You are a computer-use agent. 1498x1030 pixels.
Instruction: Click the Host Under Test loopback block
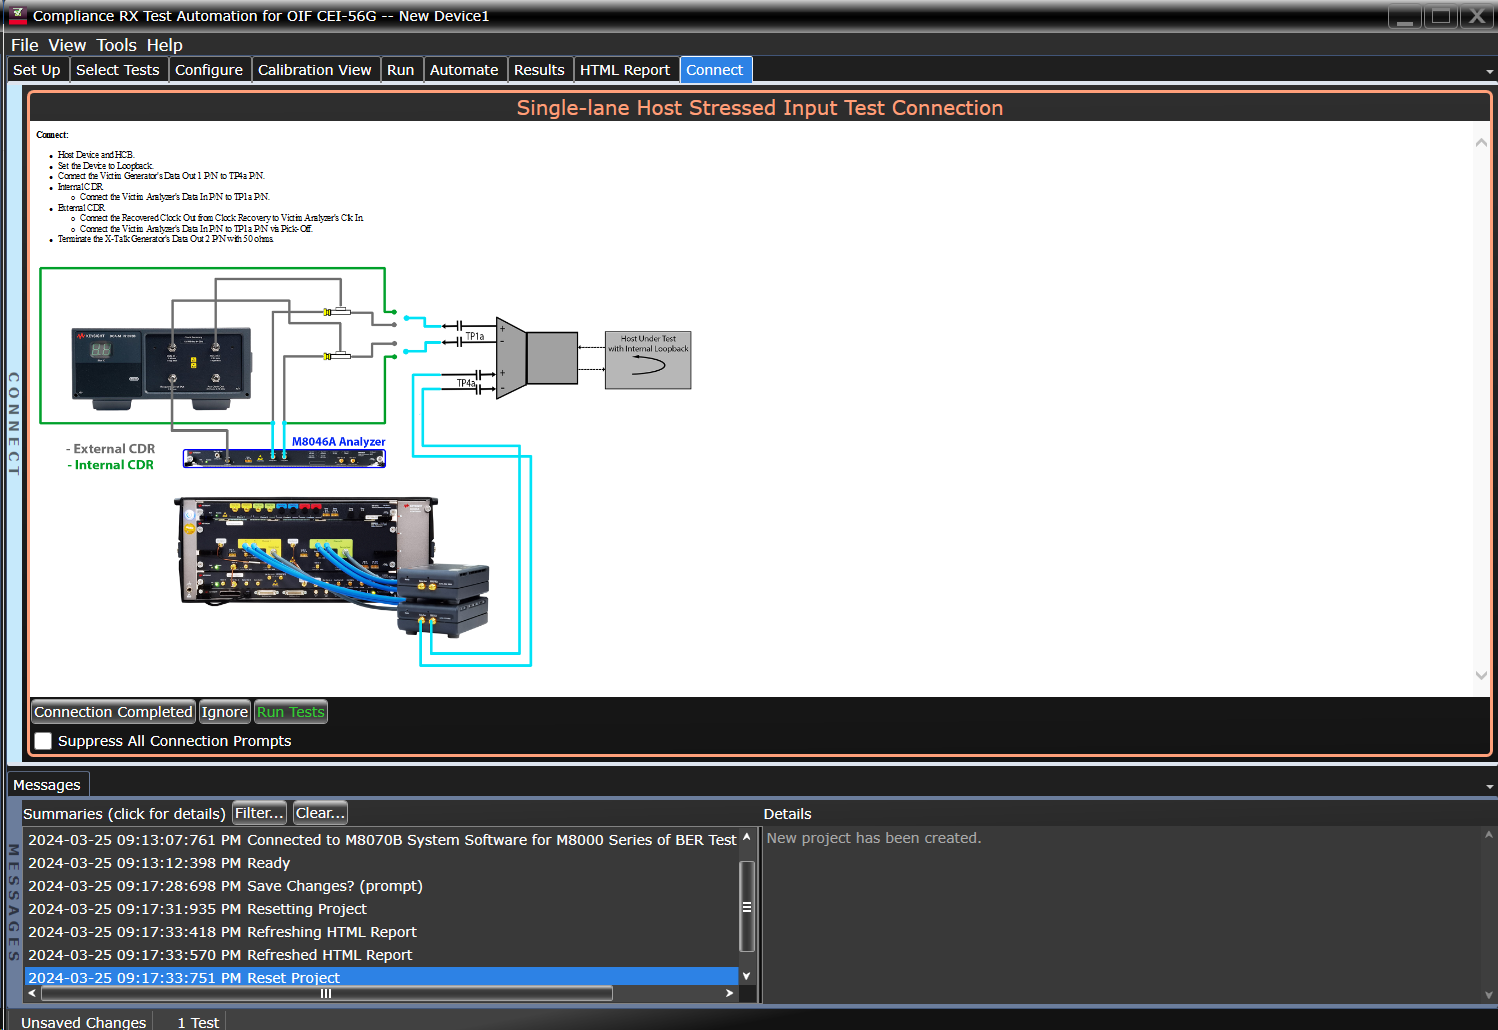pyautogui.click(x=648, y=360)
